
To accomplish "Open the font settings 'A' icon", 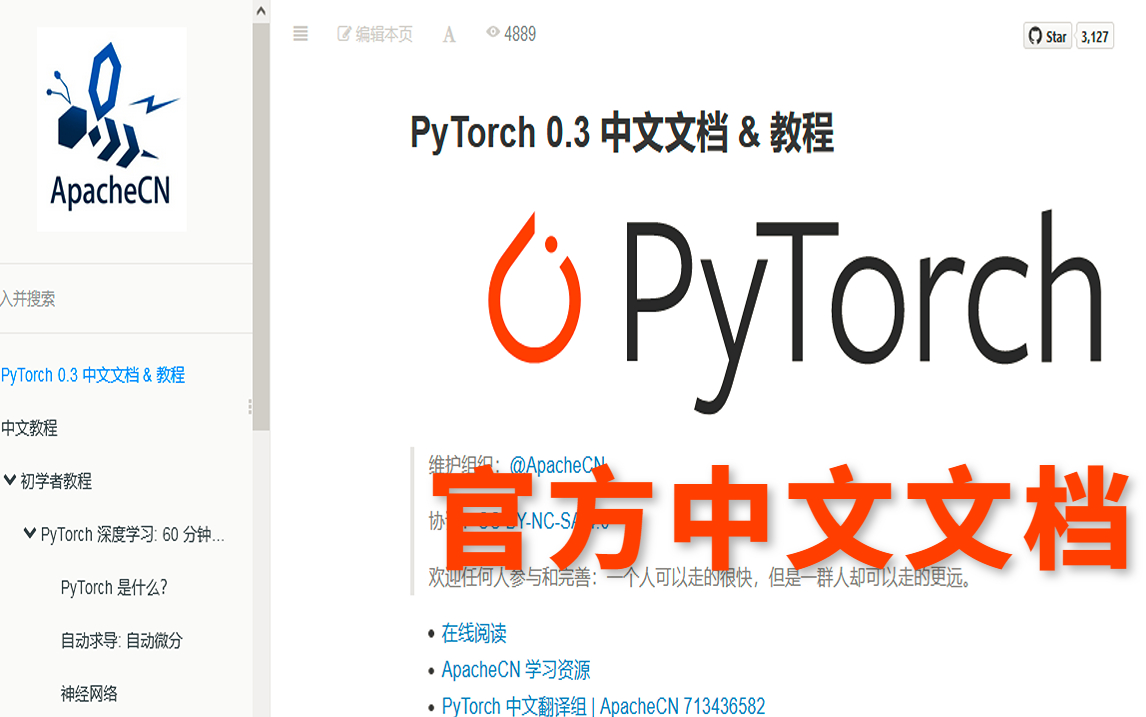I will click(449, 34).
